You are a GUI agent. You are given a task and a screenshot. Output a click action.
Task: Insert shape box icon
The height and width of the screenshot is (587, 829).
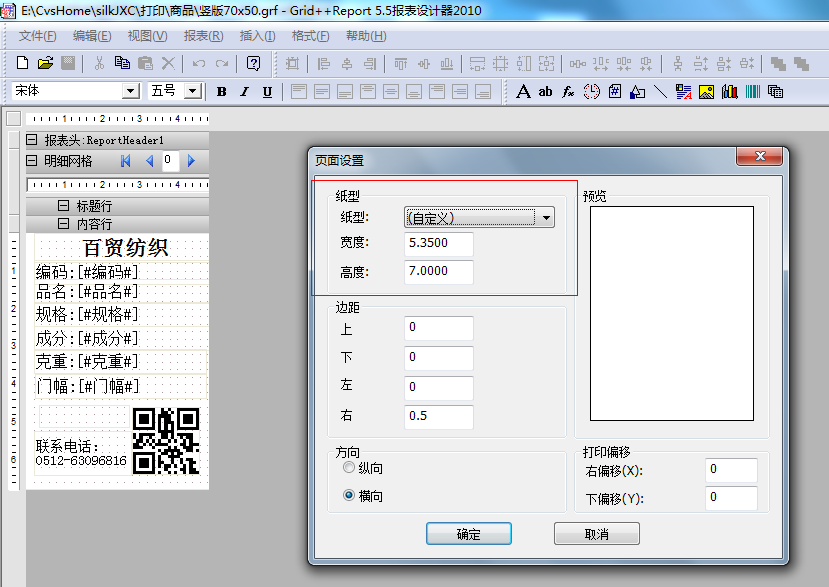click(638, 91)
